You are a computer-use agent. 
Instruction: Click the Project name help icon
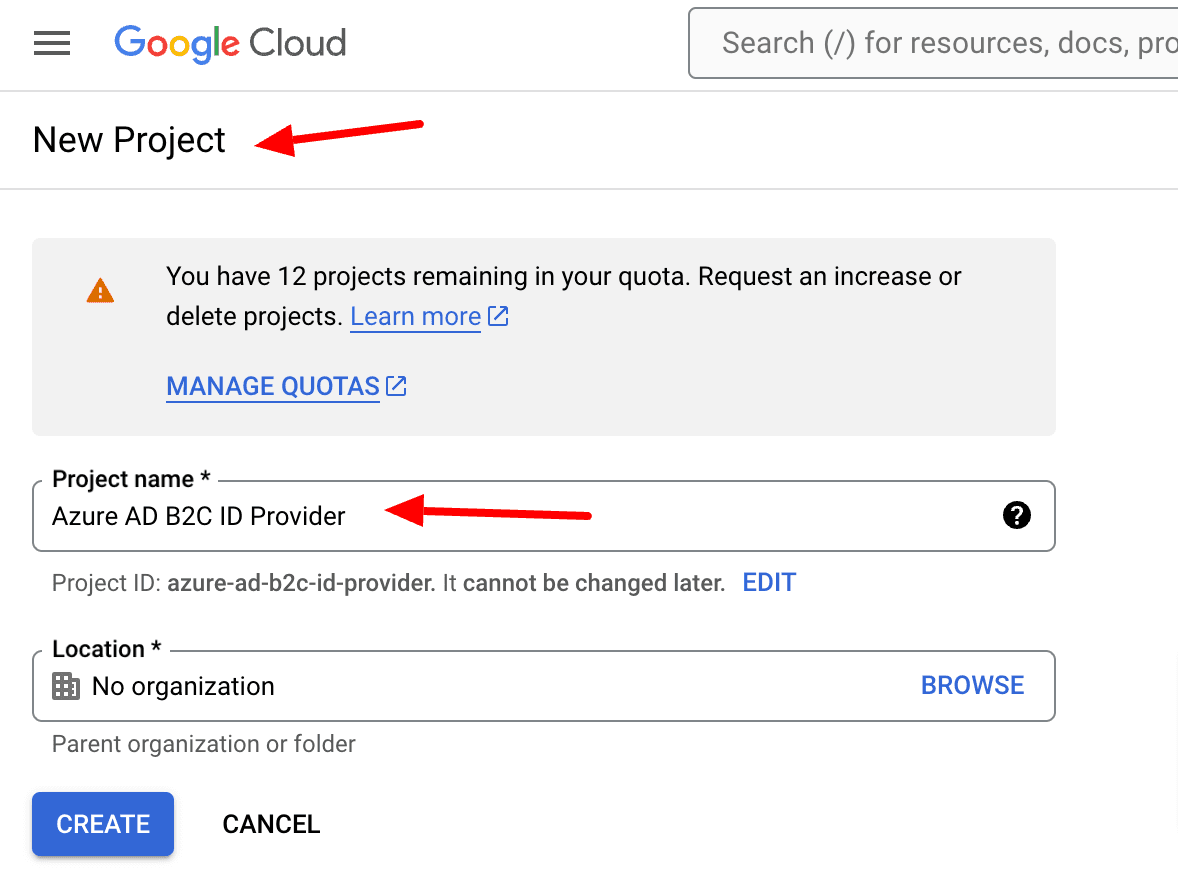(1016, 516)
